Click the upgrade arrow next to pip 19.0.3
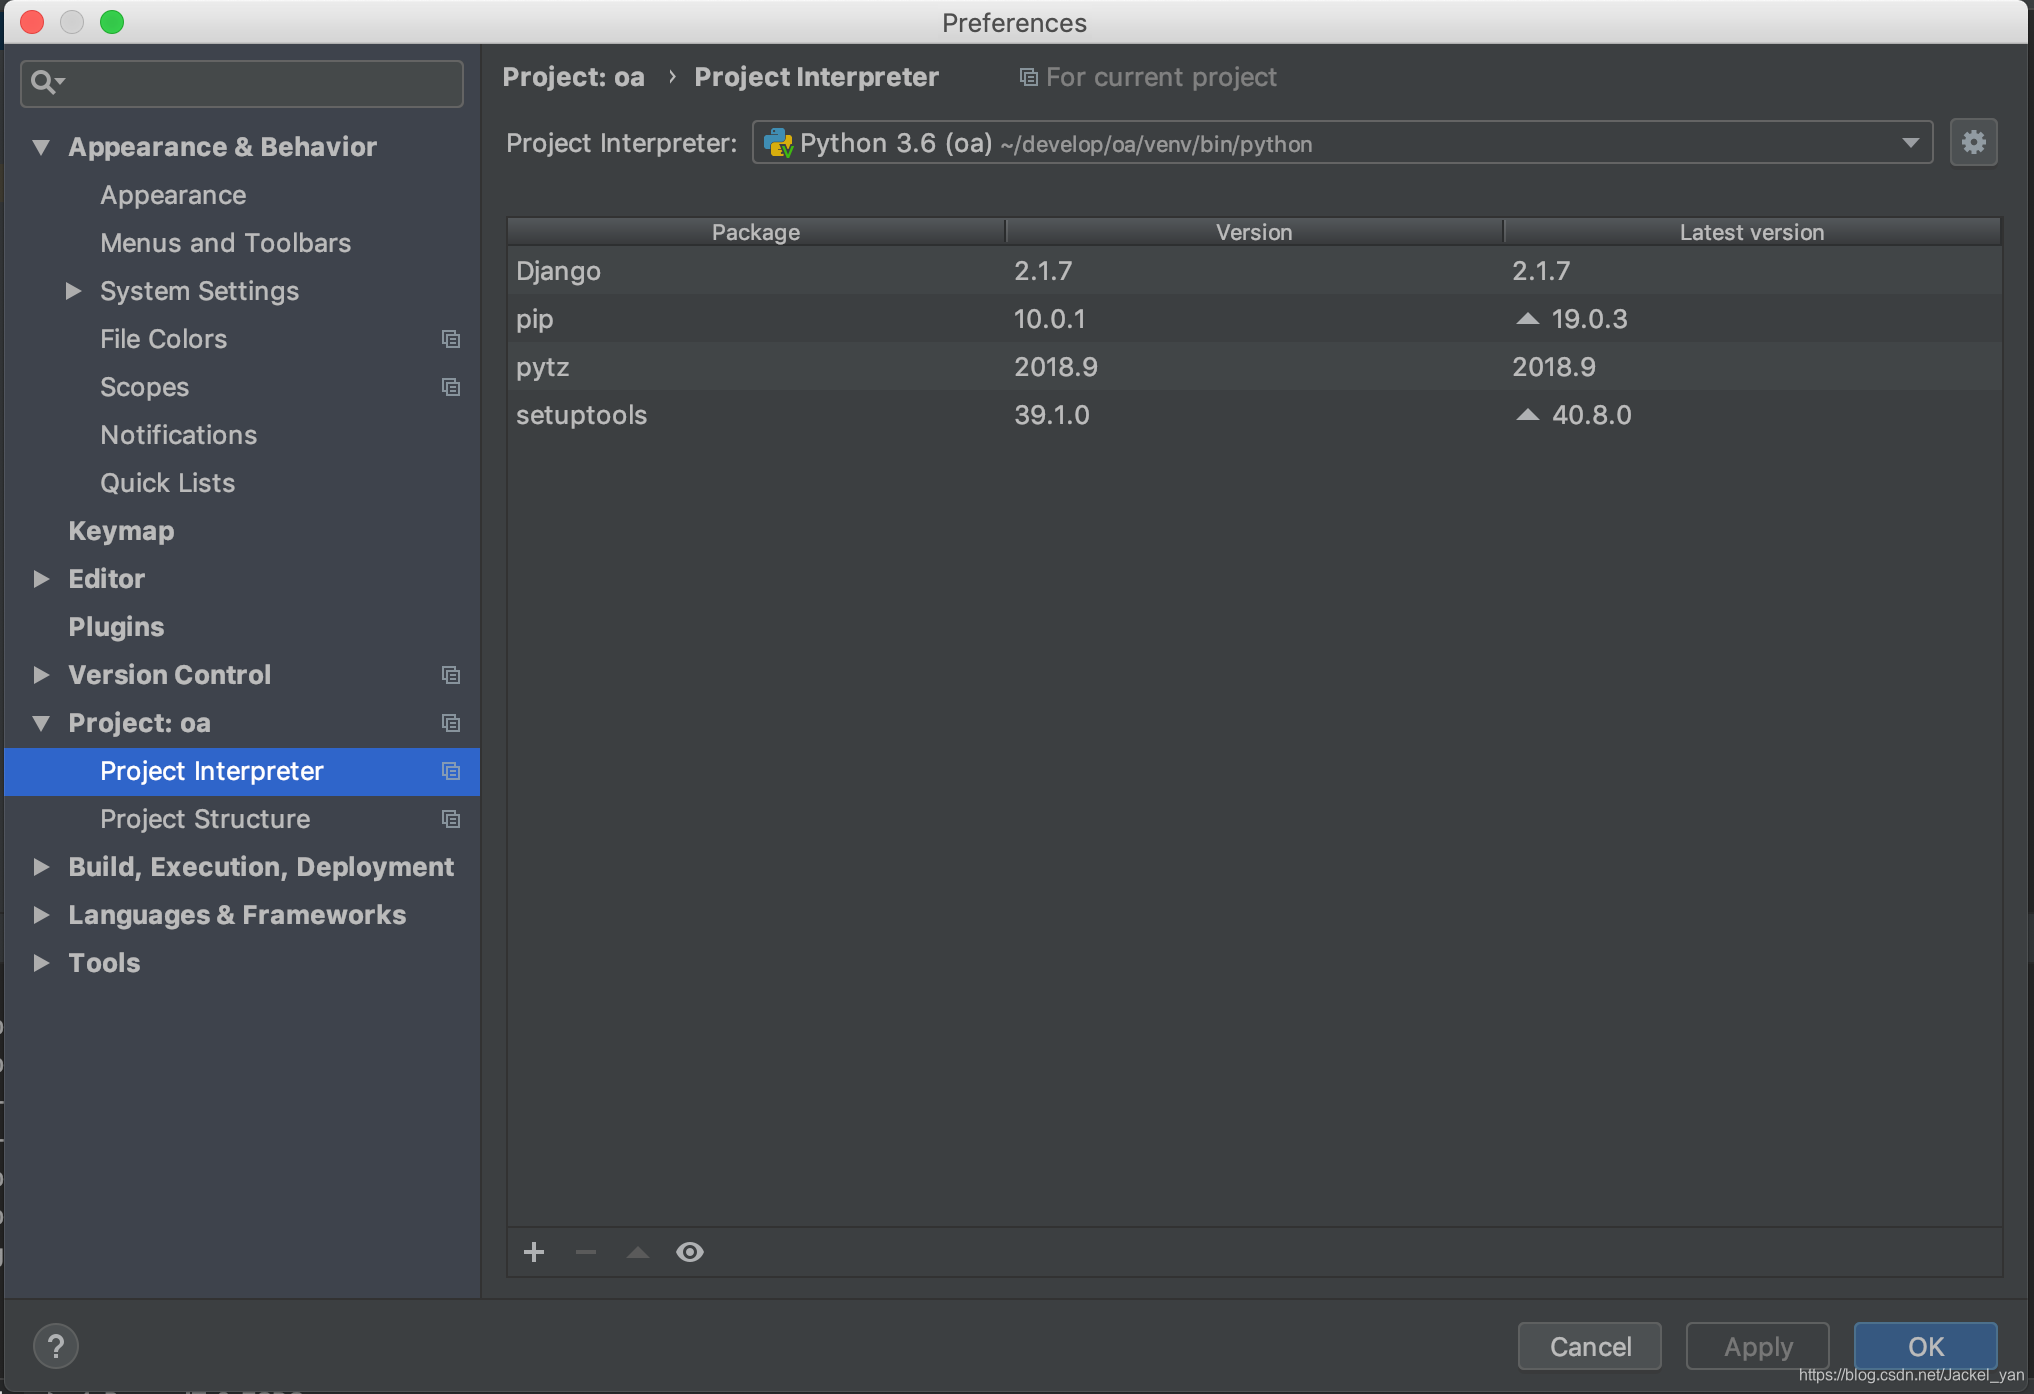The height and width of the screenshot is (1394, 2034). 1527,319
